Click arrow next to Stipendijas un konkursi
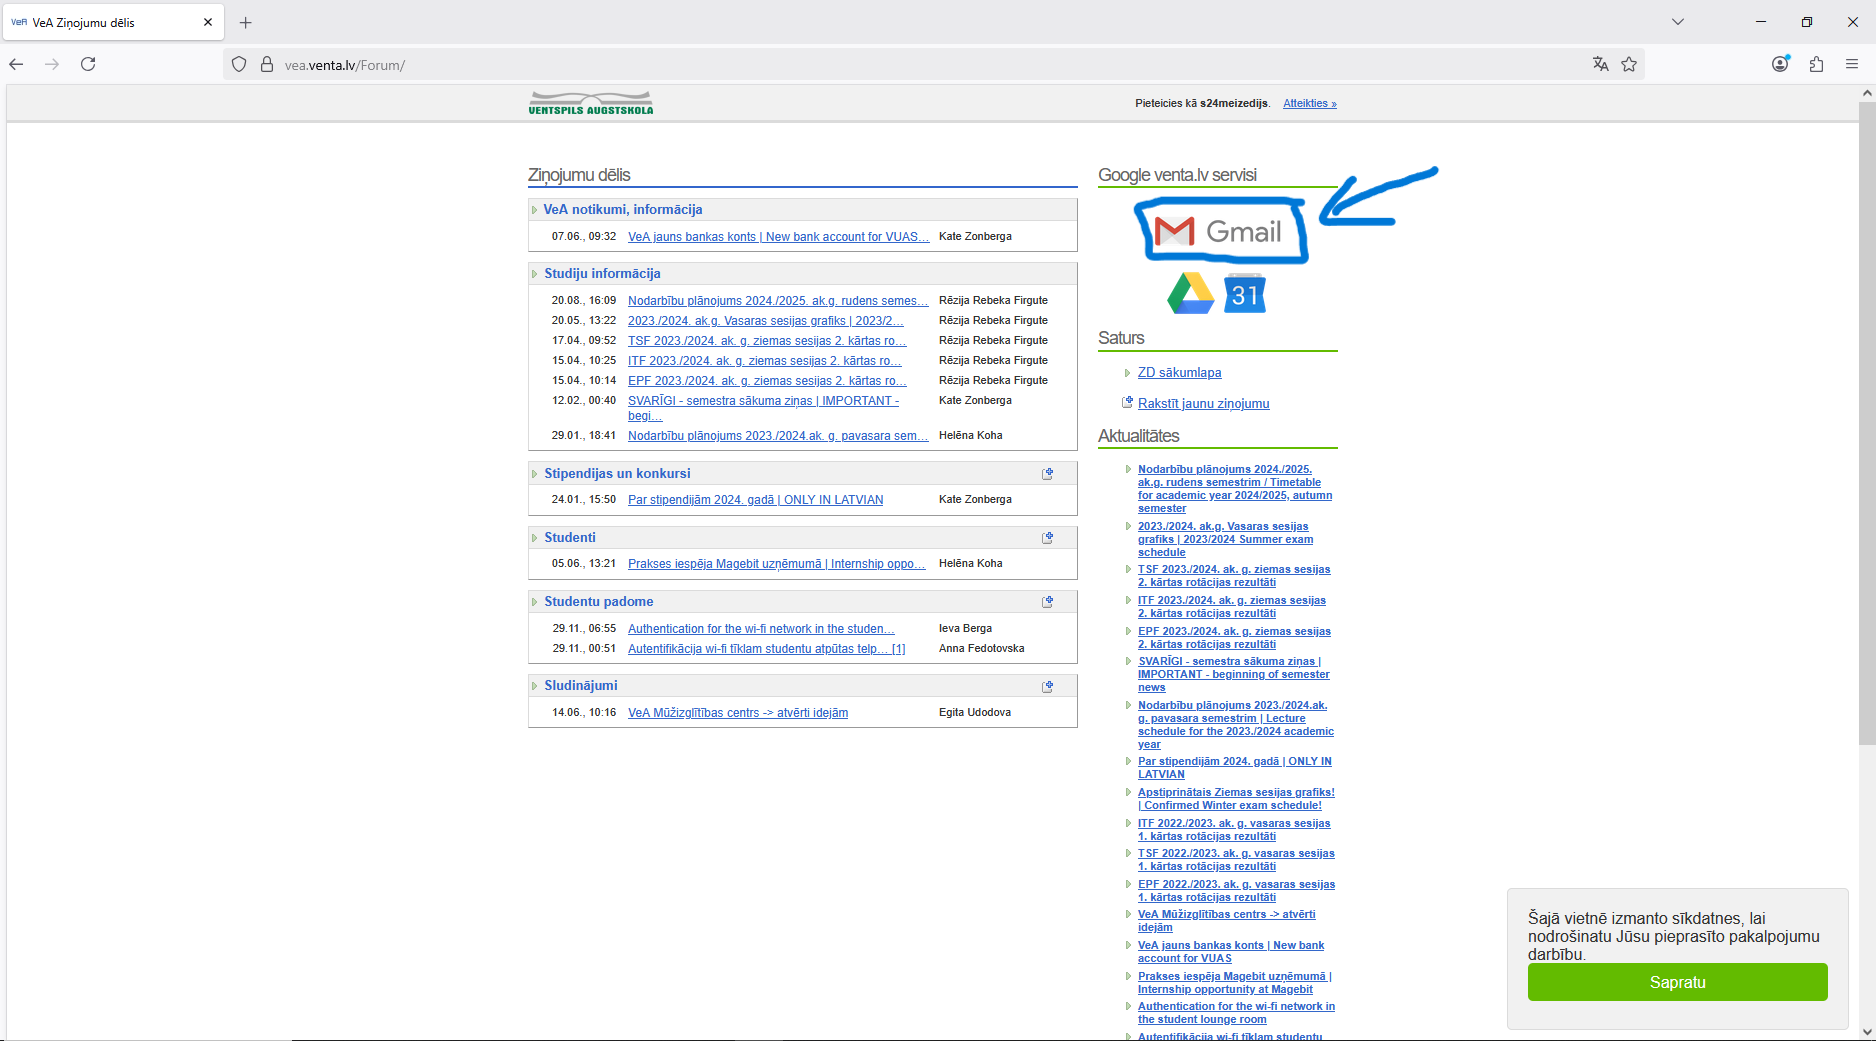1876x1041 pixels. 534,474
